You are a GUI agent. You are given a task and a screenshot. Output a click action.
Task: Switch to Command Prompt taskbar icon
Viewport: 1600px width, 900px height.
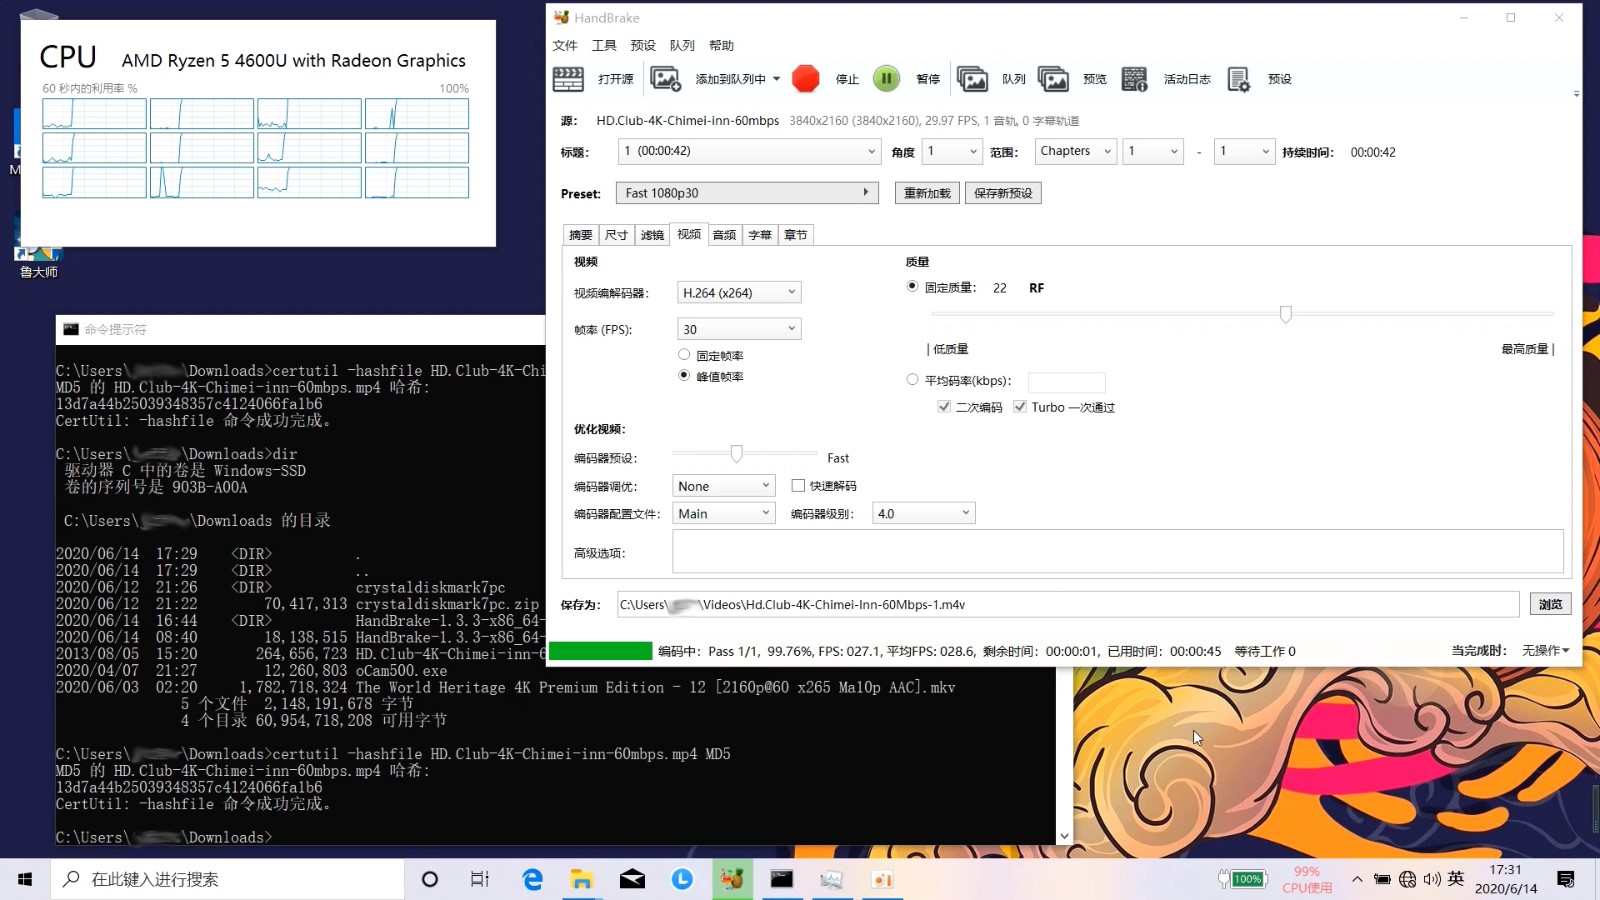point(782,879)
